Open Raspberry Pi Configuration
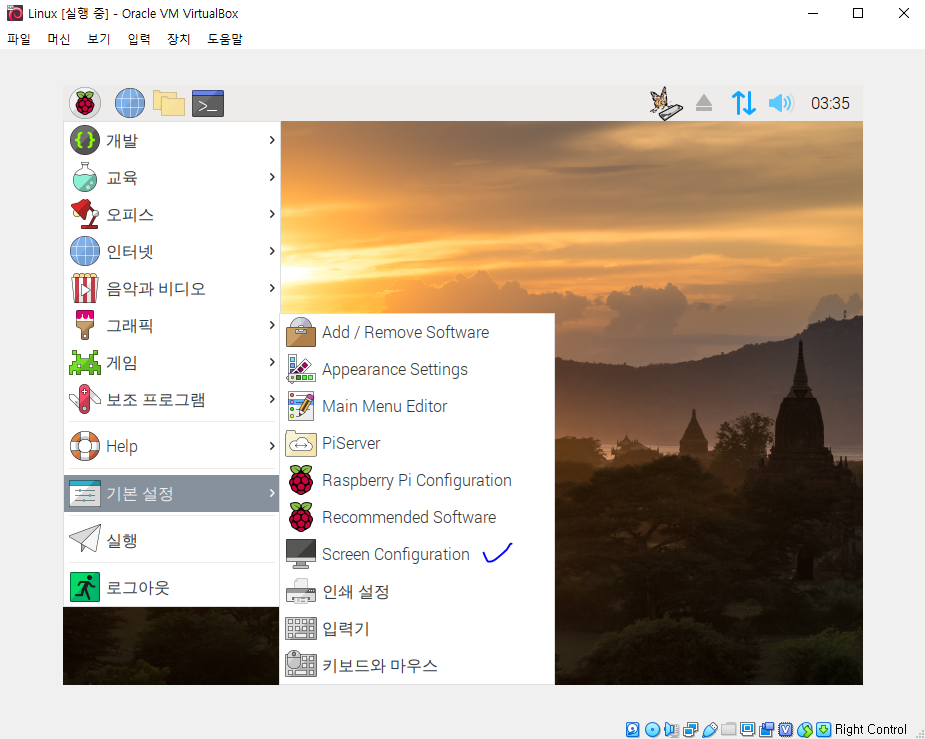The image size is (925, 739). pos(417,481)
